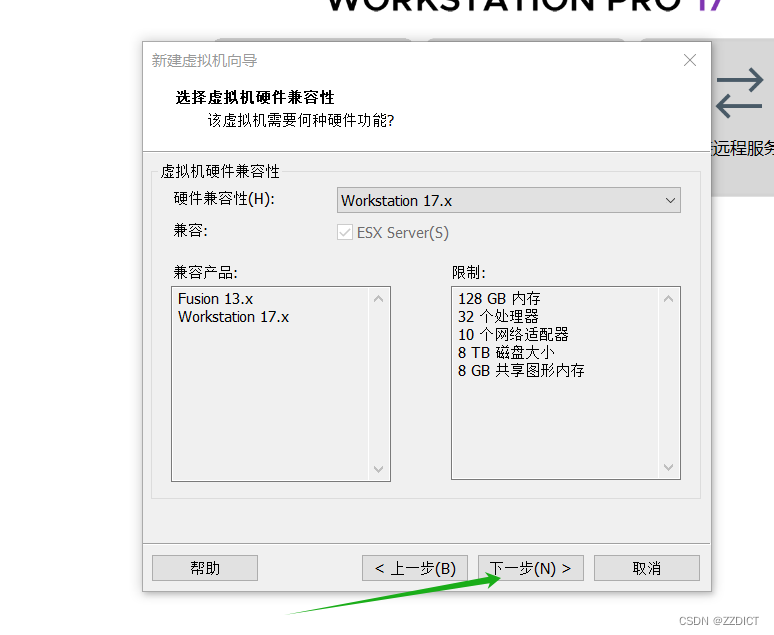Click down arrow of 限制 scrollbar
Screen dimensions: 774x635
tap(668, 467)
